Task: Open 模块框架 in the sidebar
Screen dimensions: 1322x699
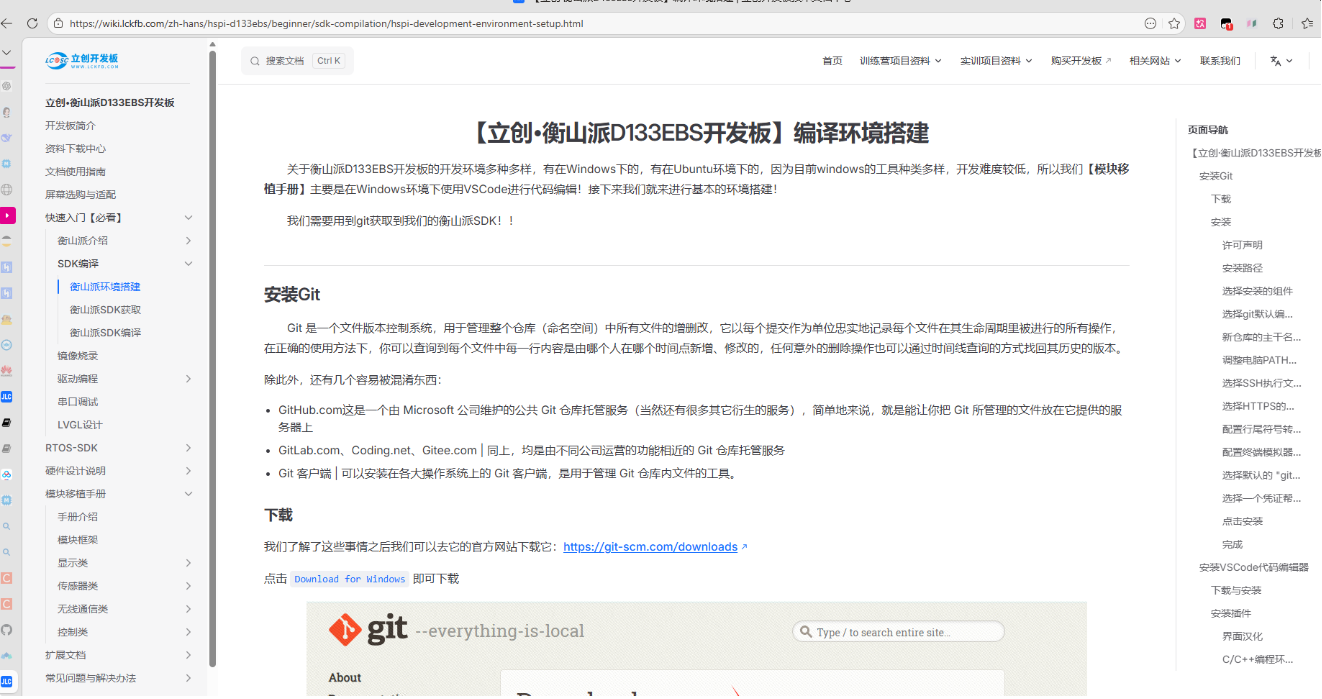Action: coord(78,540)
